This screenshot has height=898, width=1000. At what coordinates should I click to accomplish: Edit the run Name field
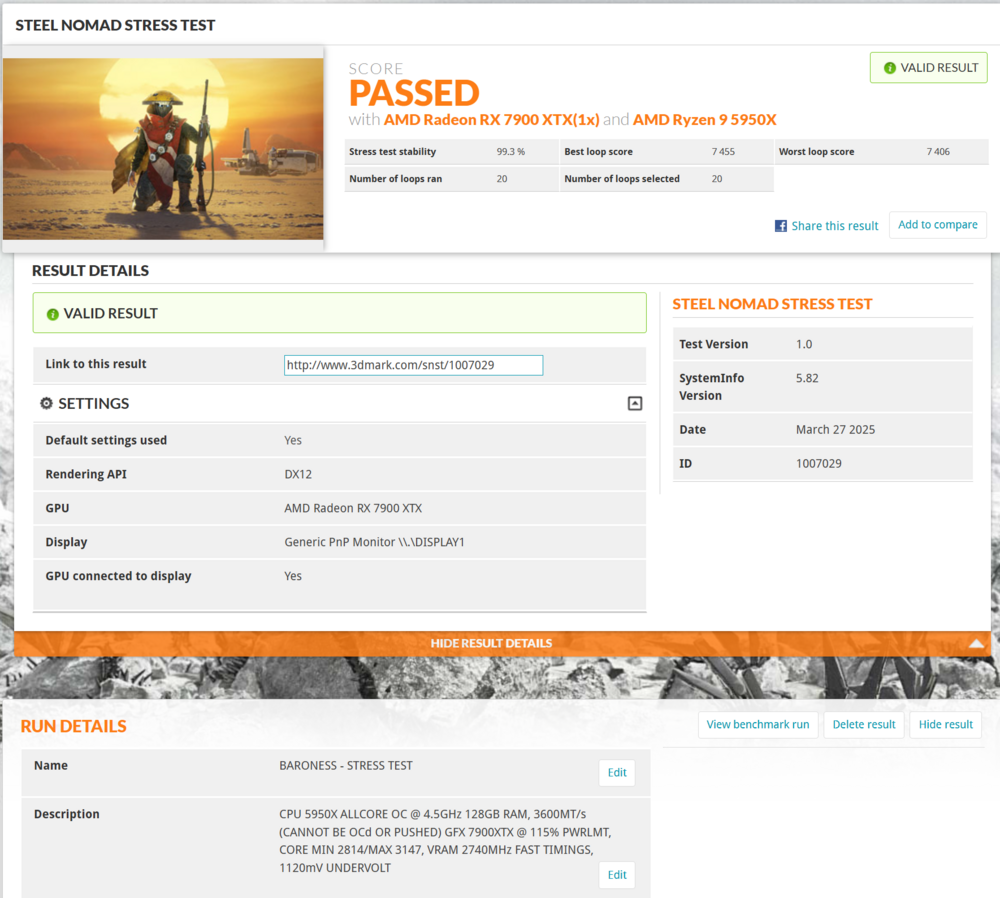[617, 772]
